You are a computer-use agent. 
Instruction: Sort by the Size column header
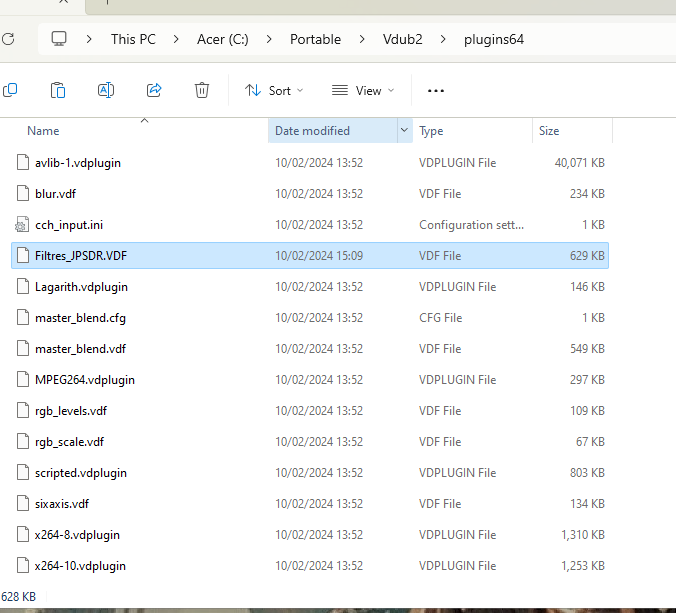coord(548,131)
